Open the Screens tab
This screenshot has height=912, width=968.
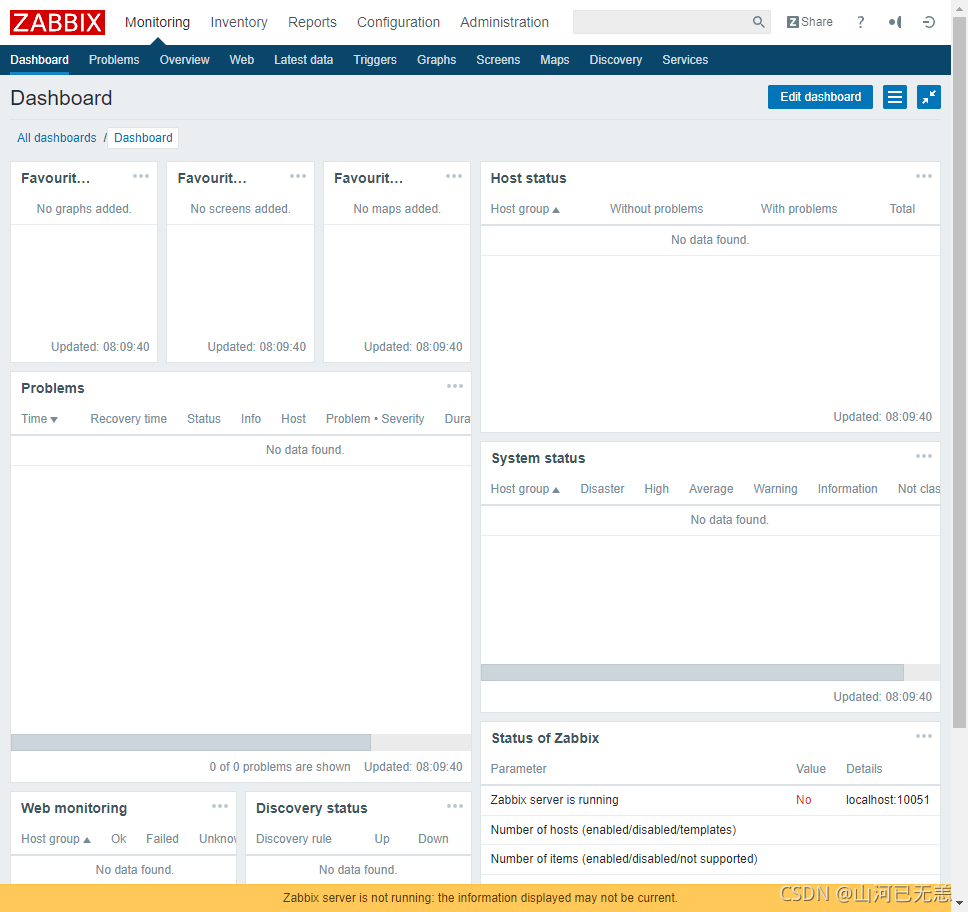coord(498,60)
